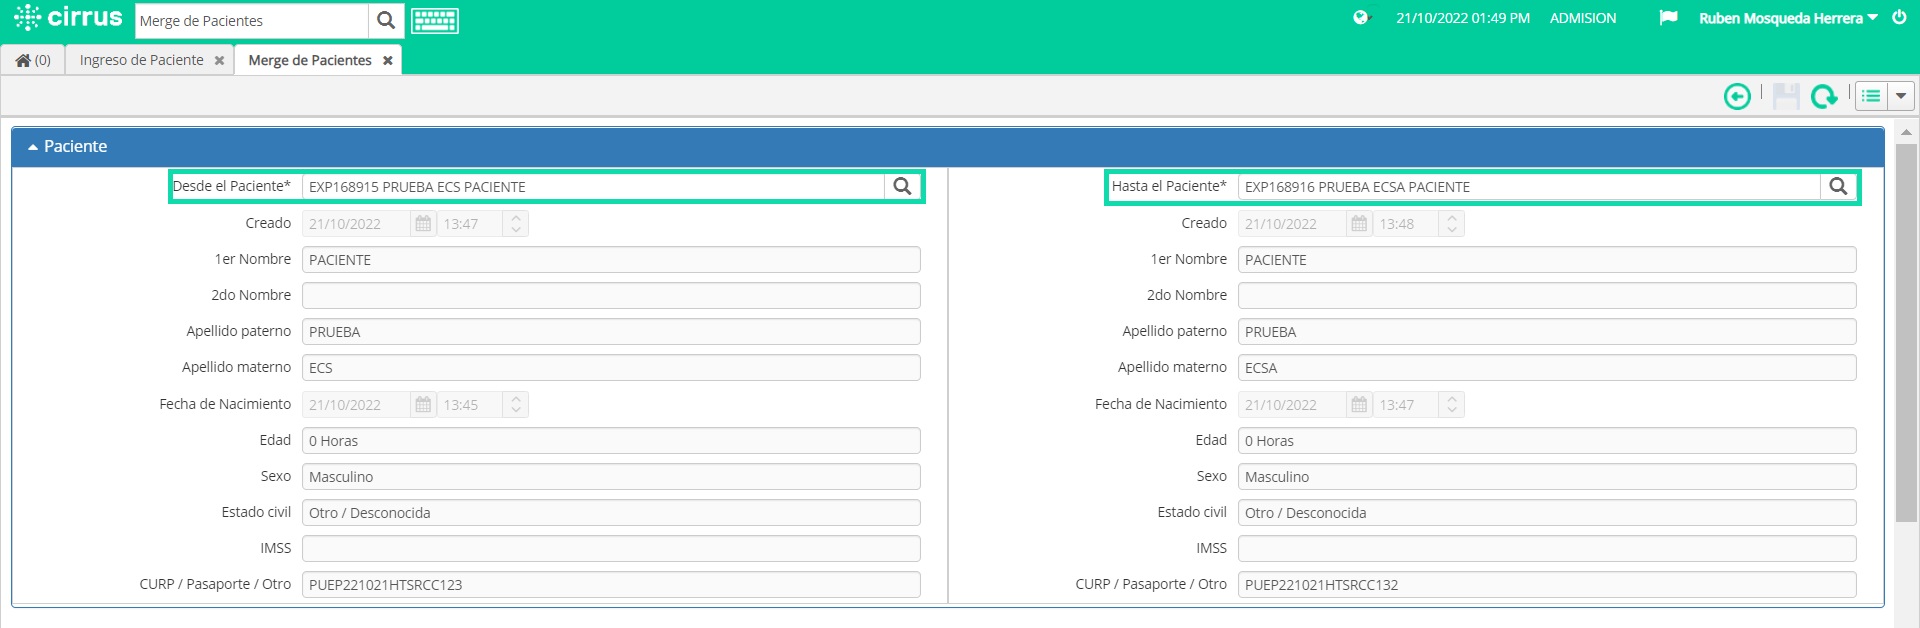This screenshot has height=628, width=1920.
Task: Click the list view toolbar icon
Action: (1871, 96)
